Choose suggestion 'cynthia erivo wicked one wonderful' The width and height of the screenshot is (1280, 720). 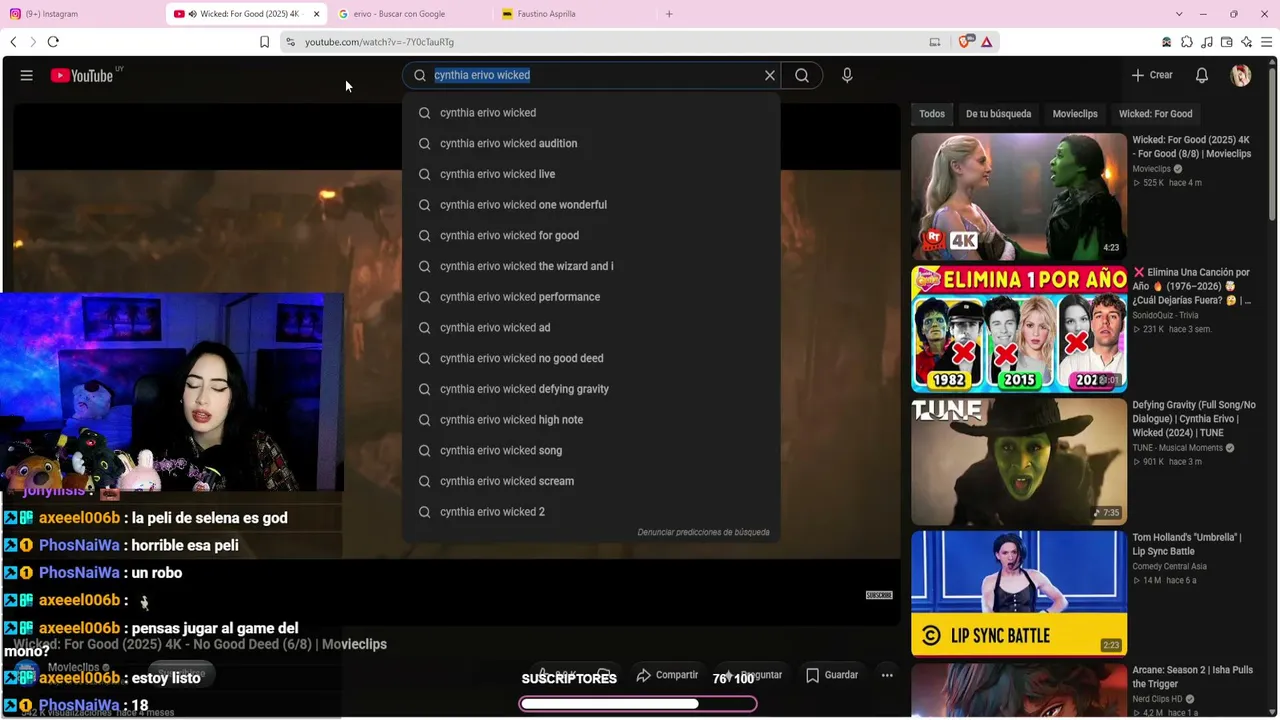(591, 205)
